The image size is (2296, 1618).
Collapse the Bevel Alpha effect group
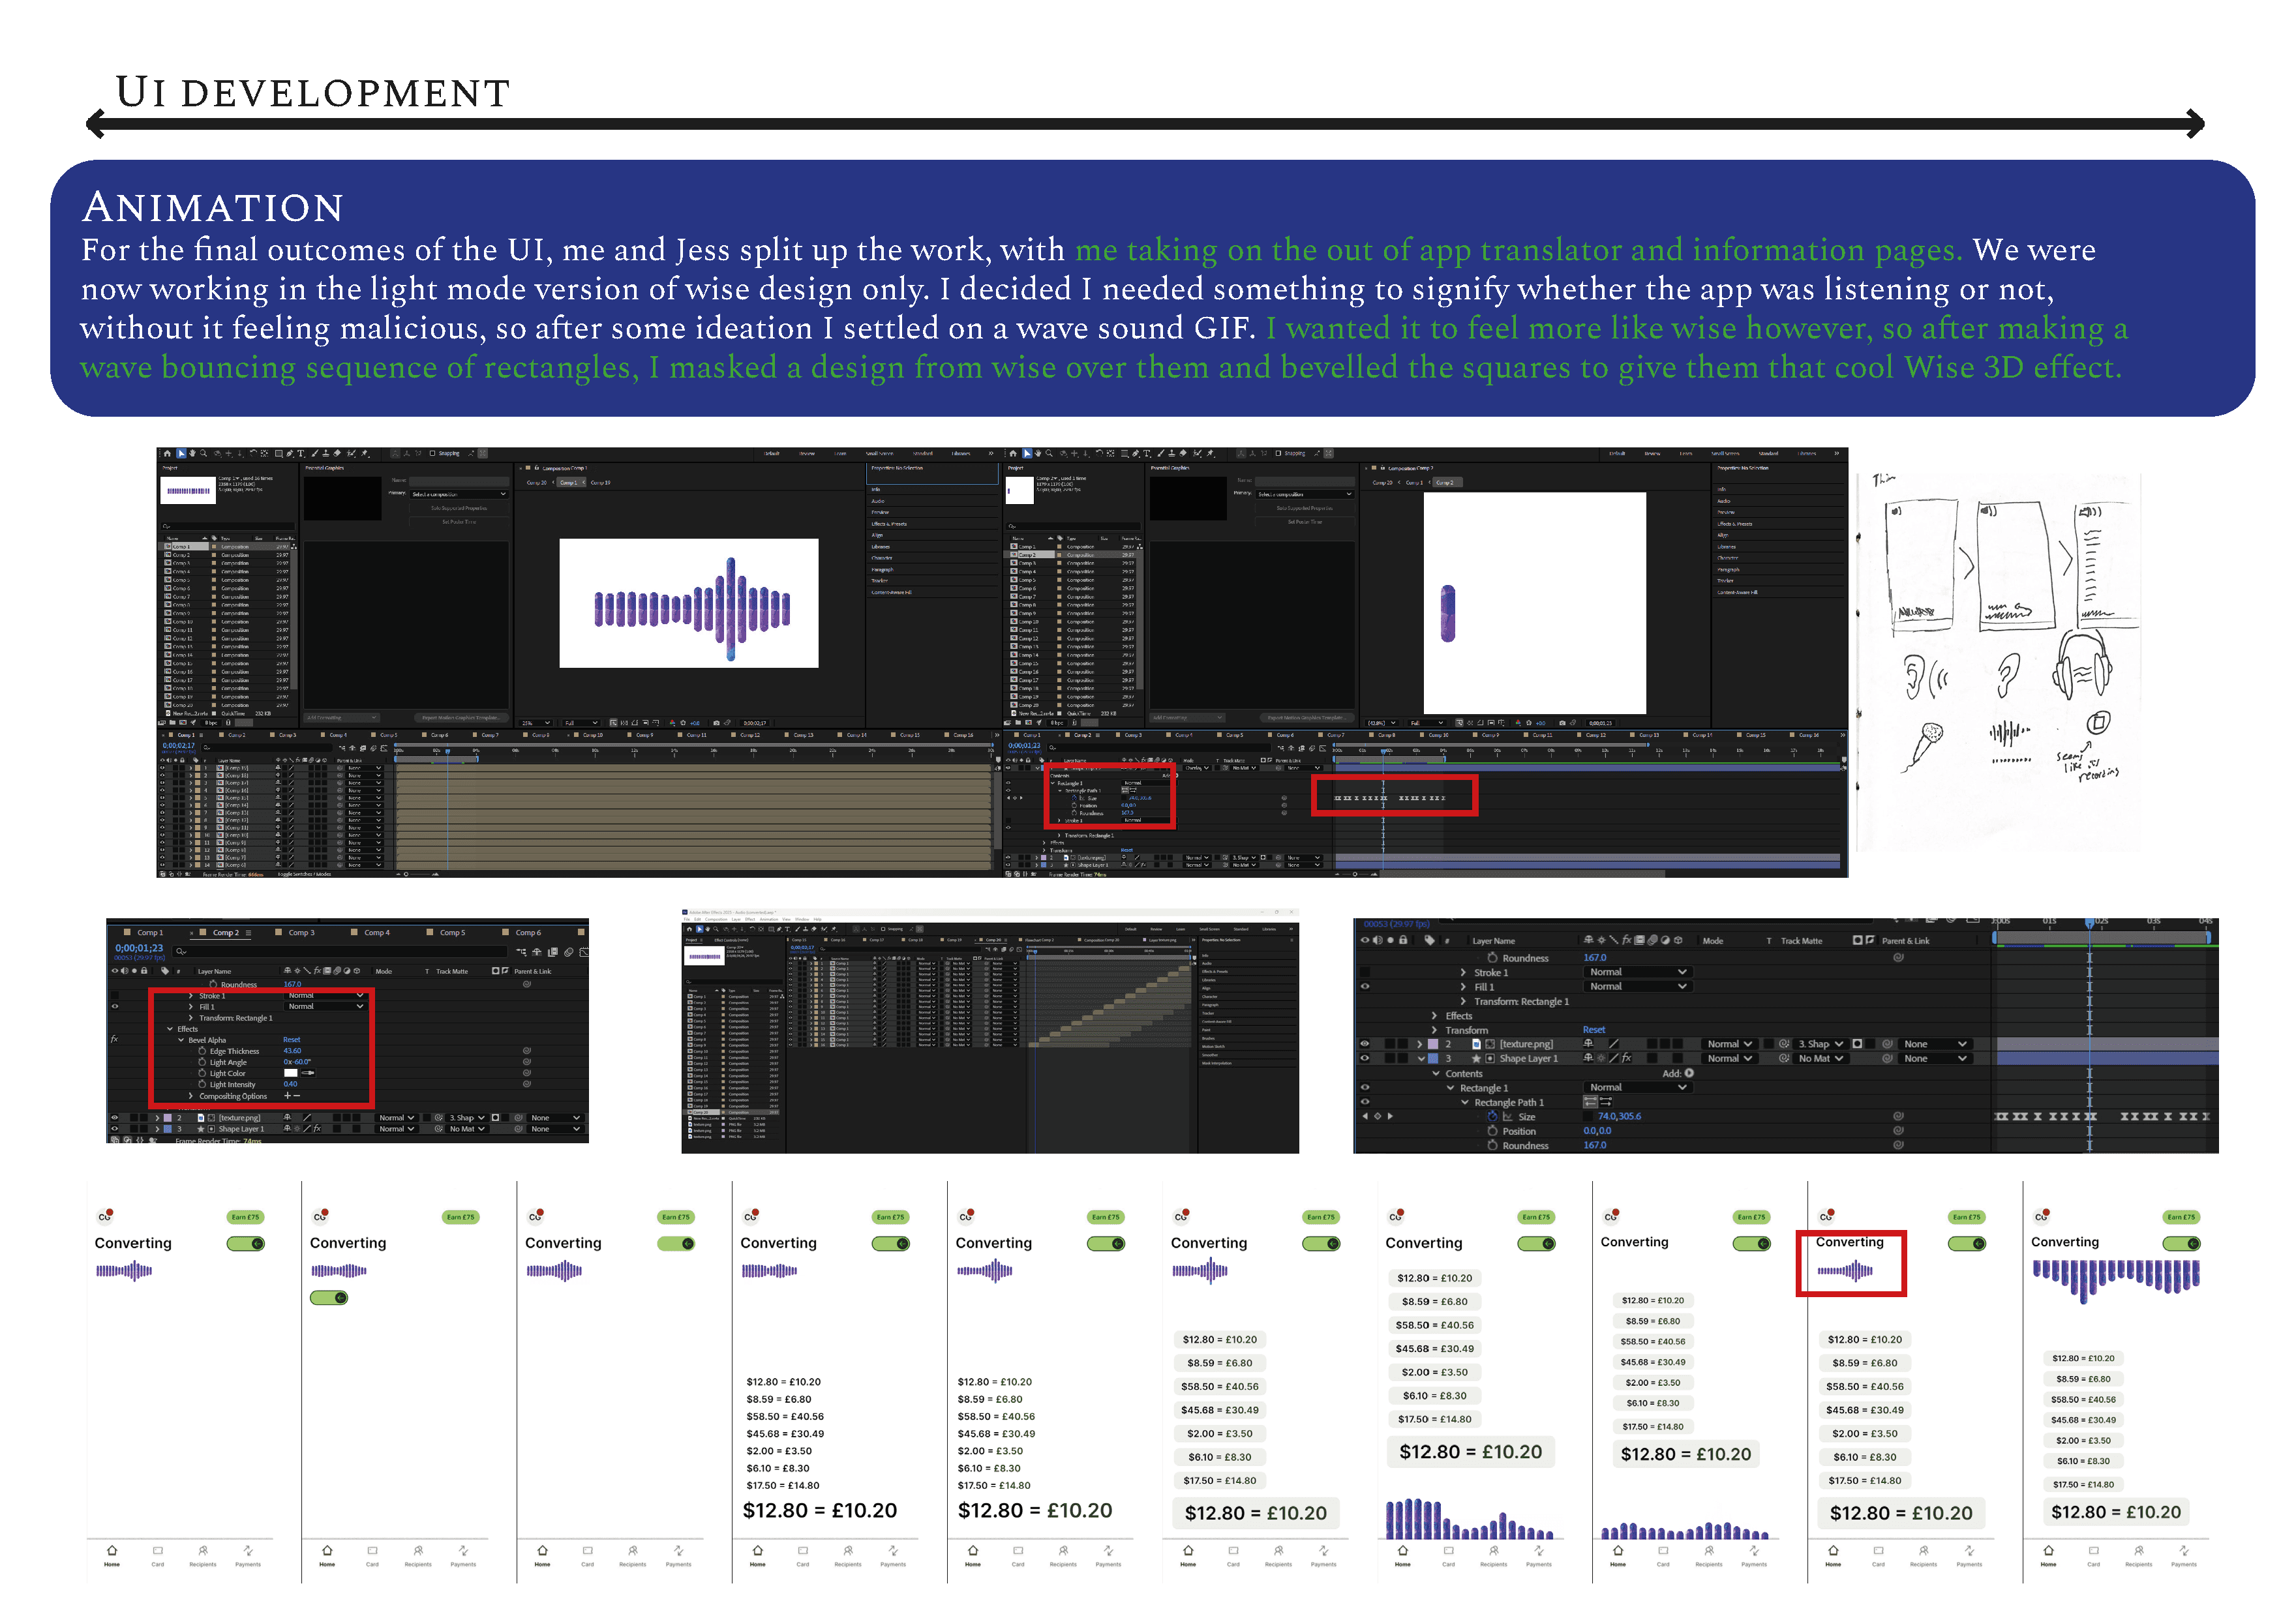[x=181, y=1040]
